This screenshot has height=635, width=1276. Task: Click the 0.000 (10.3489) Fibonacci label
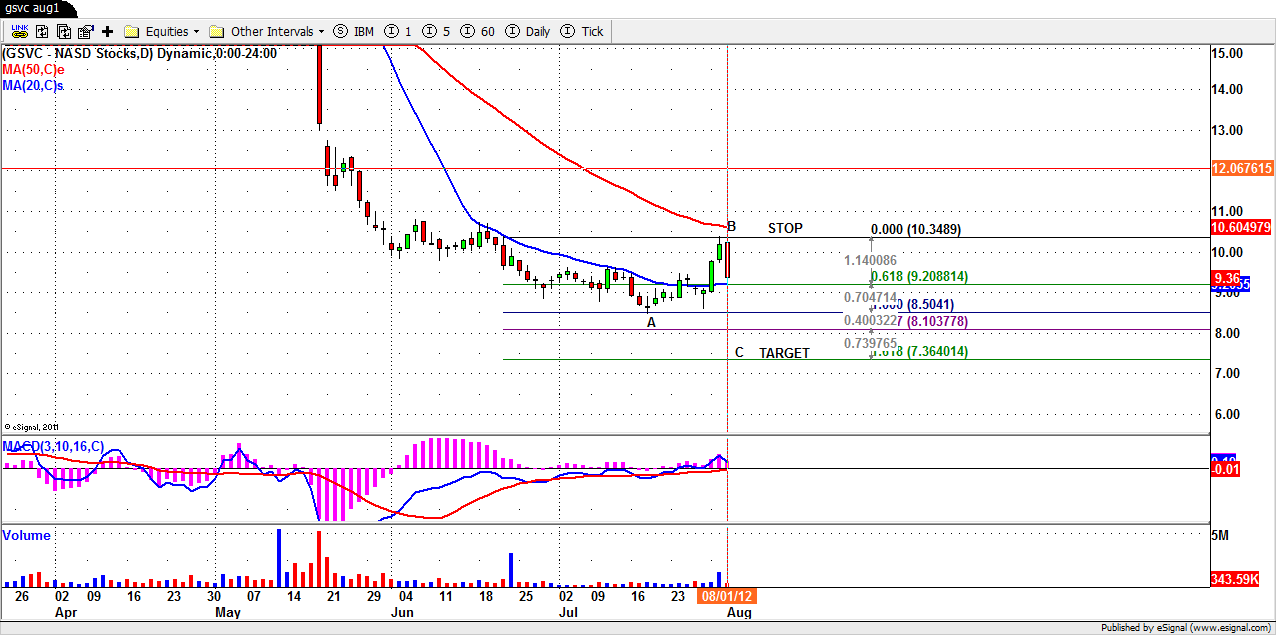coord(916,229)
